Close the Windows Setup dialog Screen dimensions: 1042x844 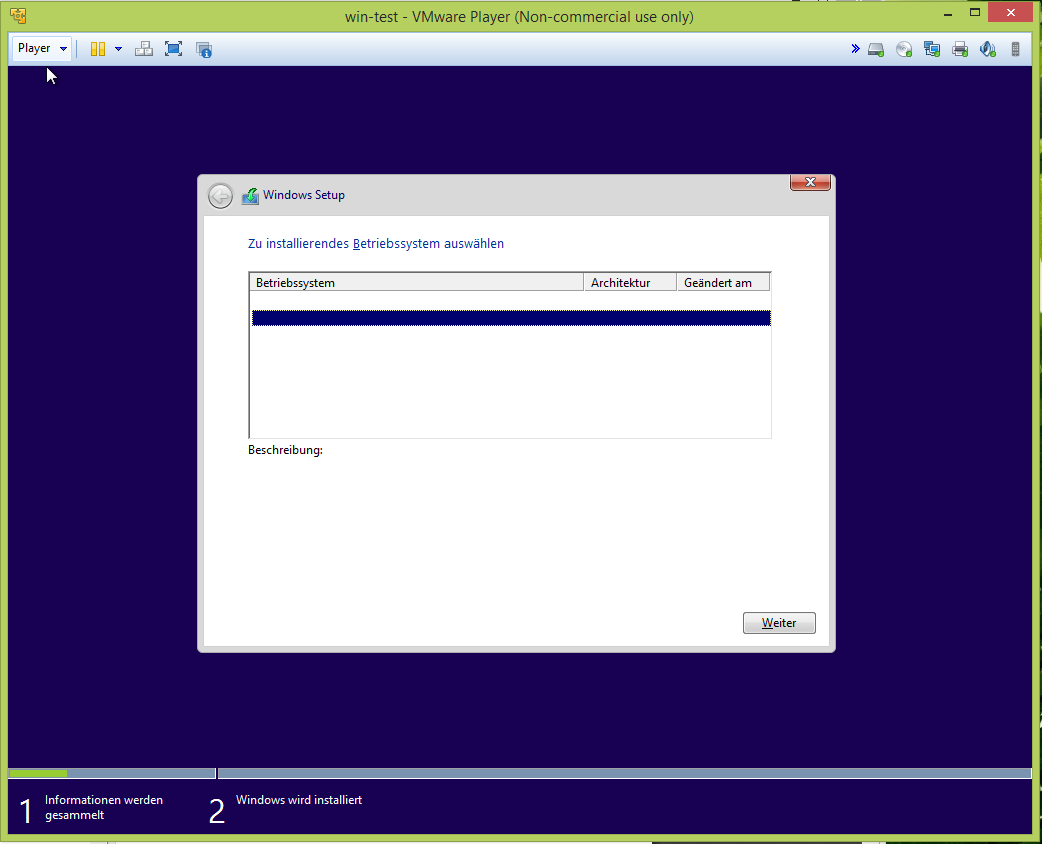point(810,182)
